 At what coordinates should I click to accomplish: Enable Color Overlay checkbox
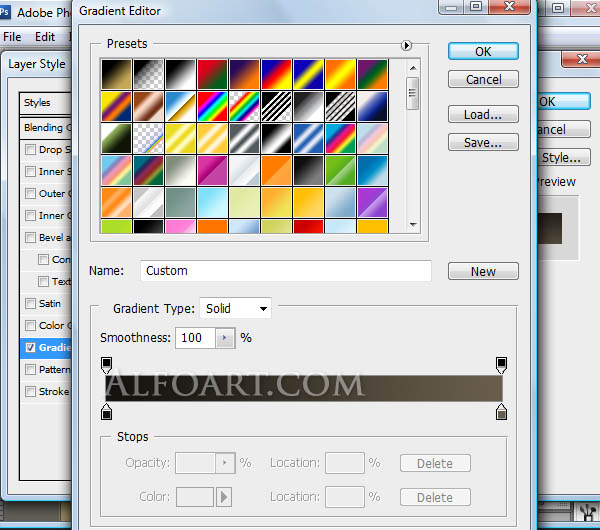coord(30,325)
